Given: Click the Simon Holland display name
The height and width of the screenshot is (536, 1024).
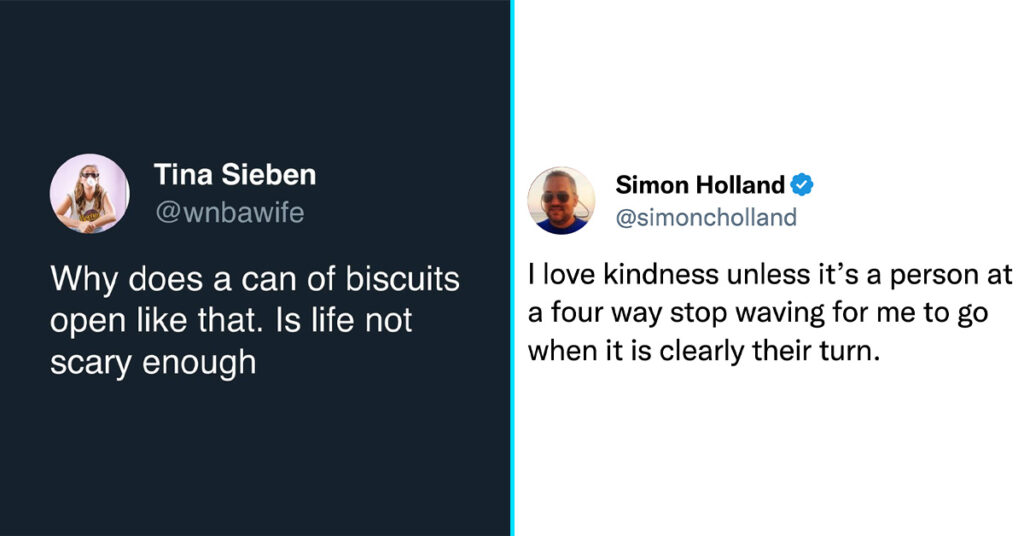Looking at the screenshot, I should [x=699, y=185].
